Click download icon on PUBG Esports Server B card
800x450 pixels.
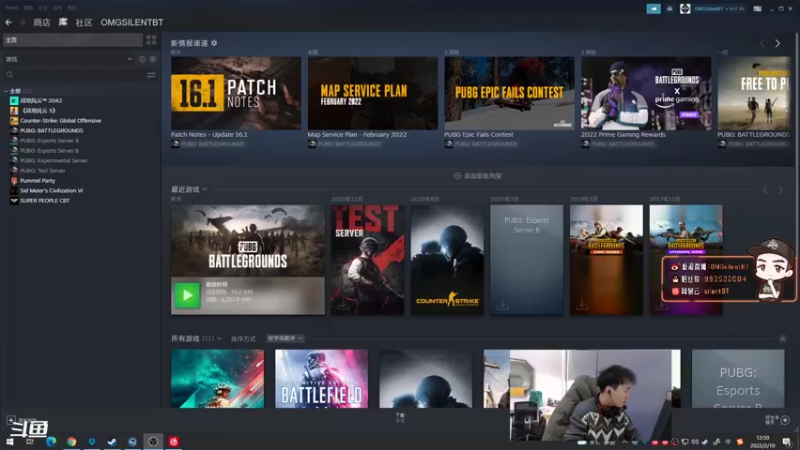point(502,305)
